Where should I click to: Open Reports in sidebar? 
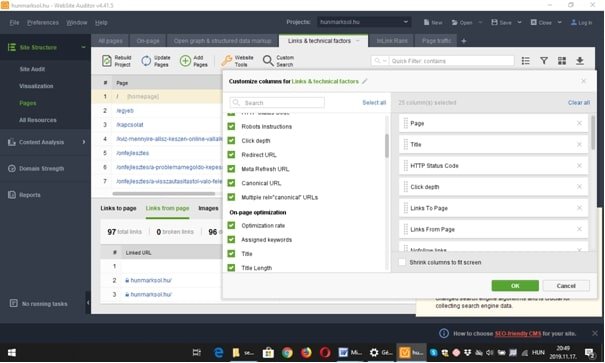[29, 195]
